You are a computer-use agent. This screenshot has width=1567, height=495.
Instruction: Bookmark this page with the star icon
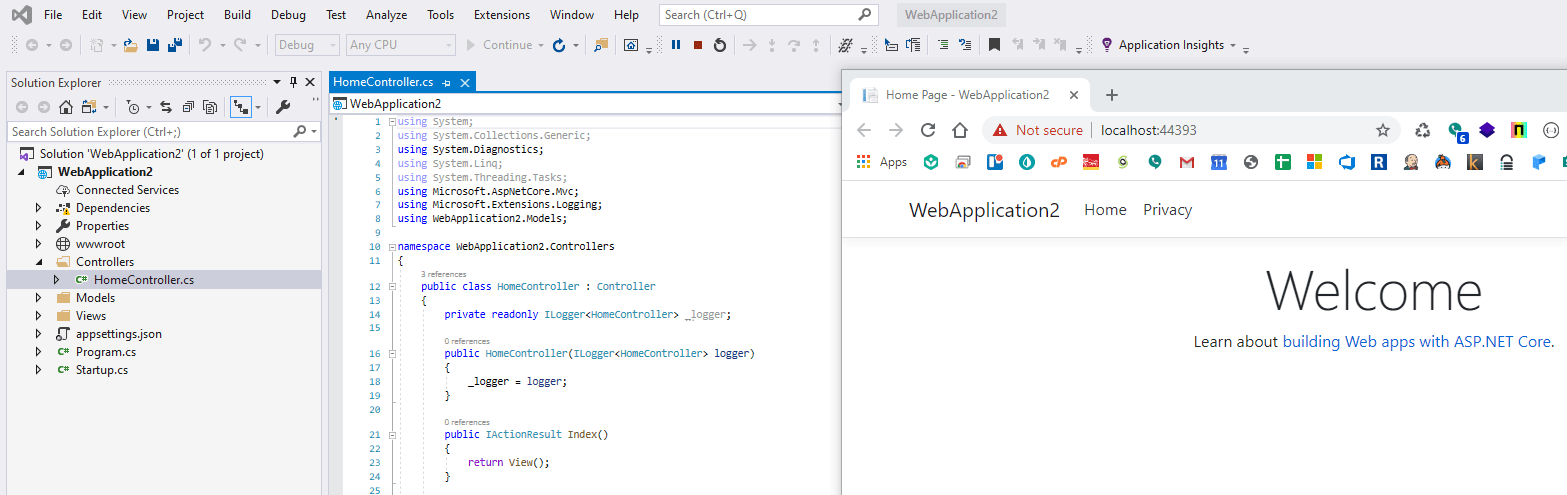pyautogui.click(x=1383, y=130)
